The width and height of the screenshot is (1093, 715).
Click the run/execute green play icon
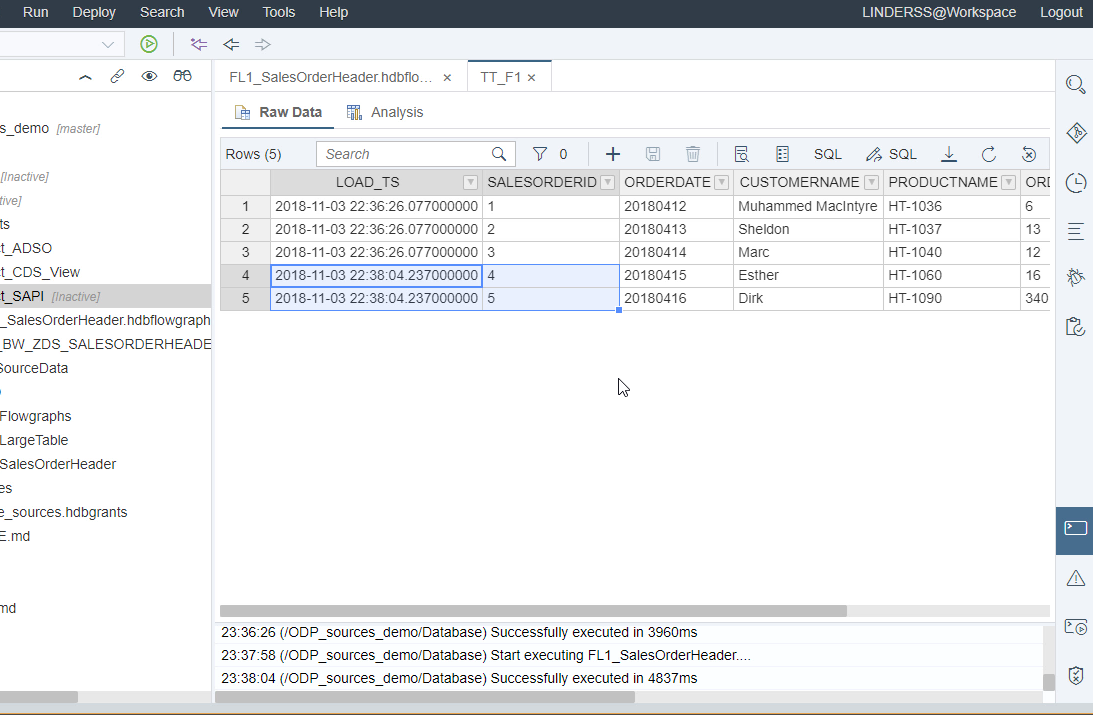pos(148,44)
